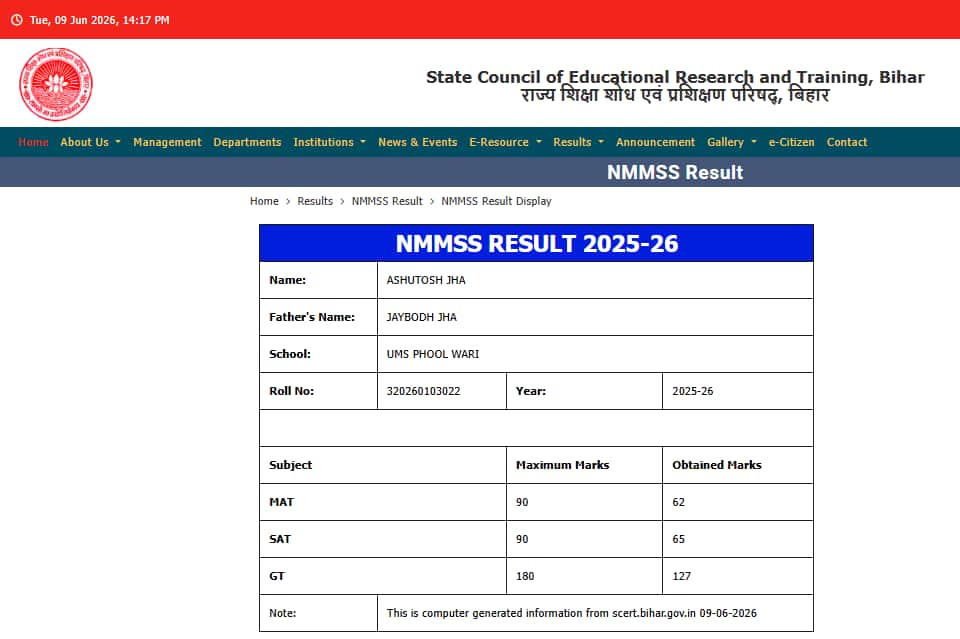Viewport: 960px width, 639px height.
Task: Click the clock icon beside the date
Action: pos(17,20)
